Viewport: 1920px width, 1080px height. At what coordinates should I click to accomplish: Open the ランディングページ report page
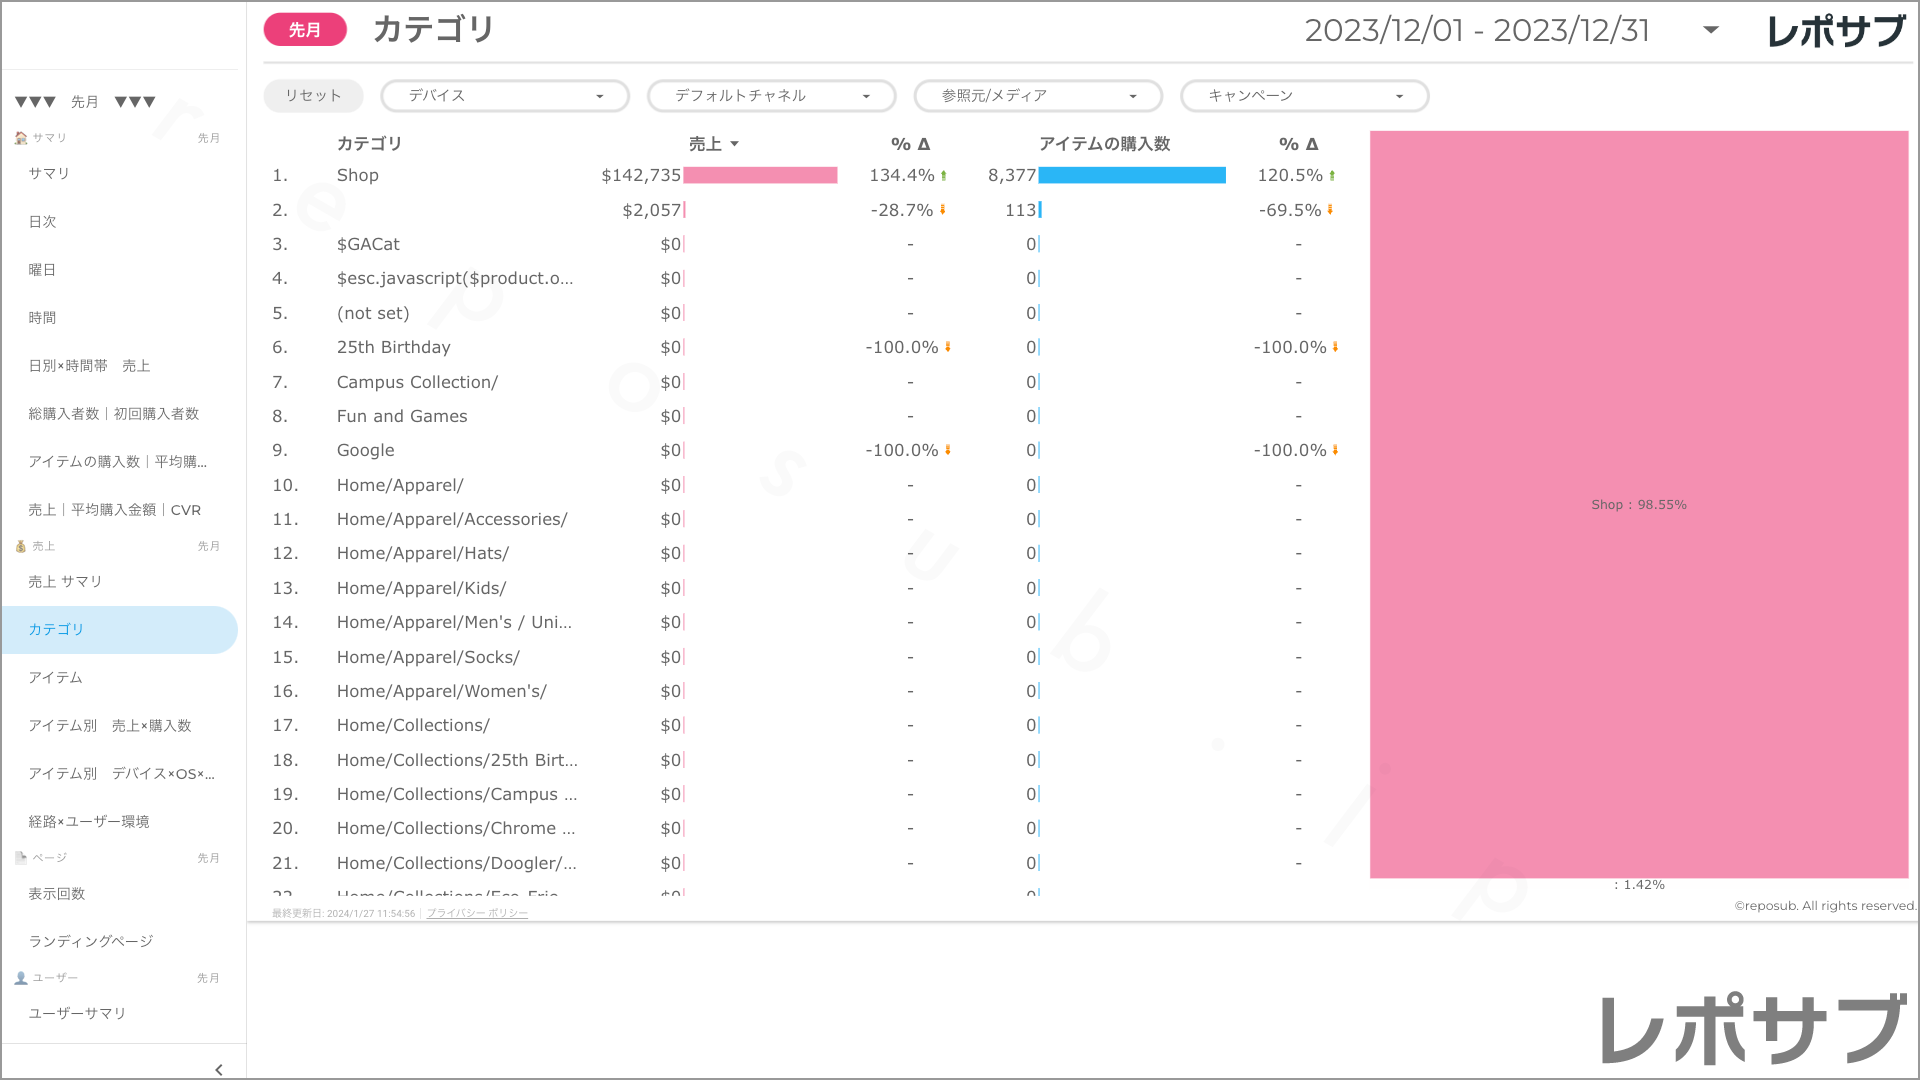[91, 942]
